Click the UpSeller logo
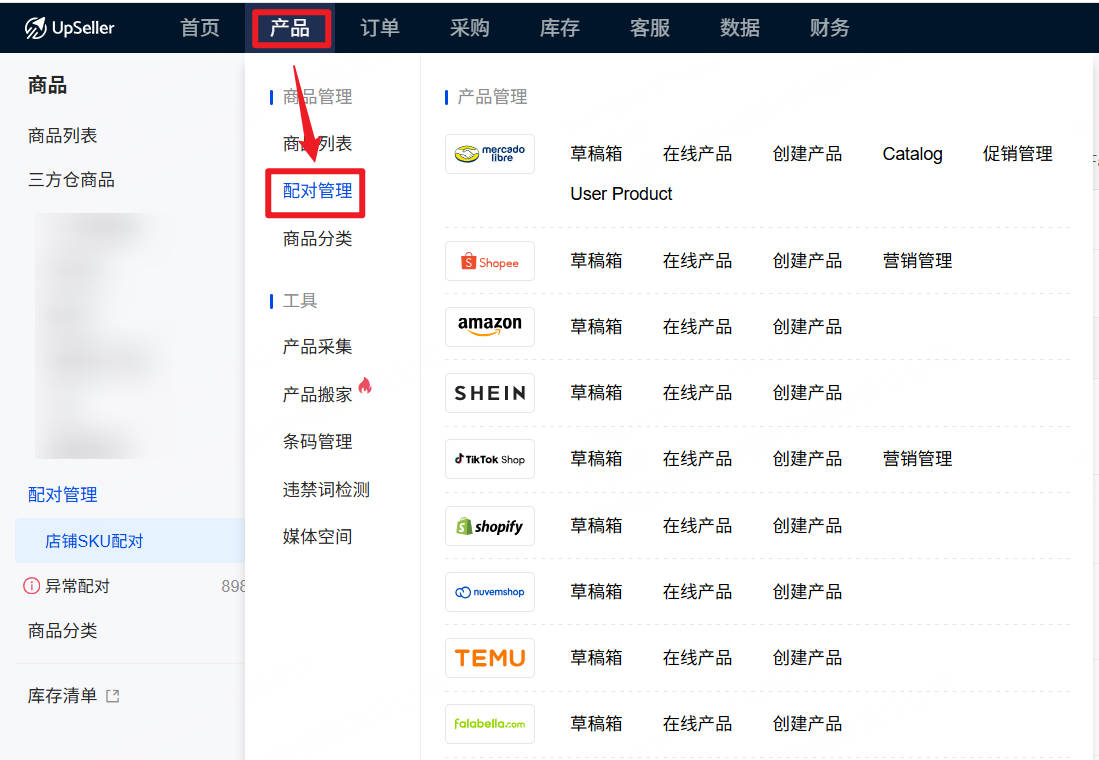This screenshot has height=760, width=1099. point(69,28)
